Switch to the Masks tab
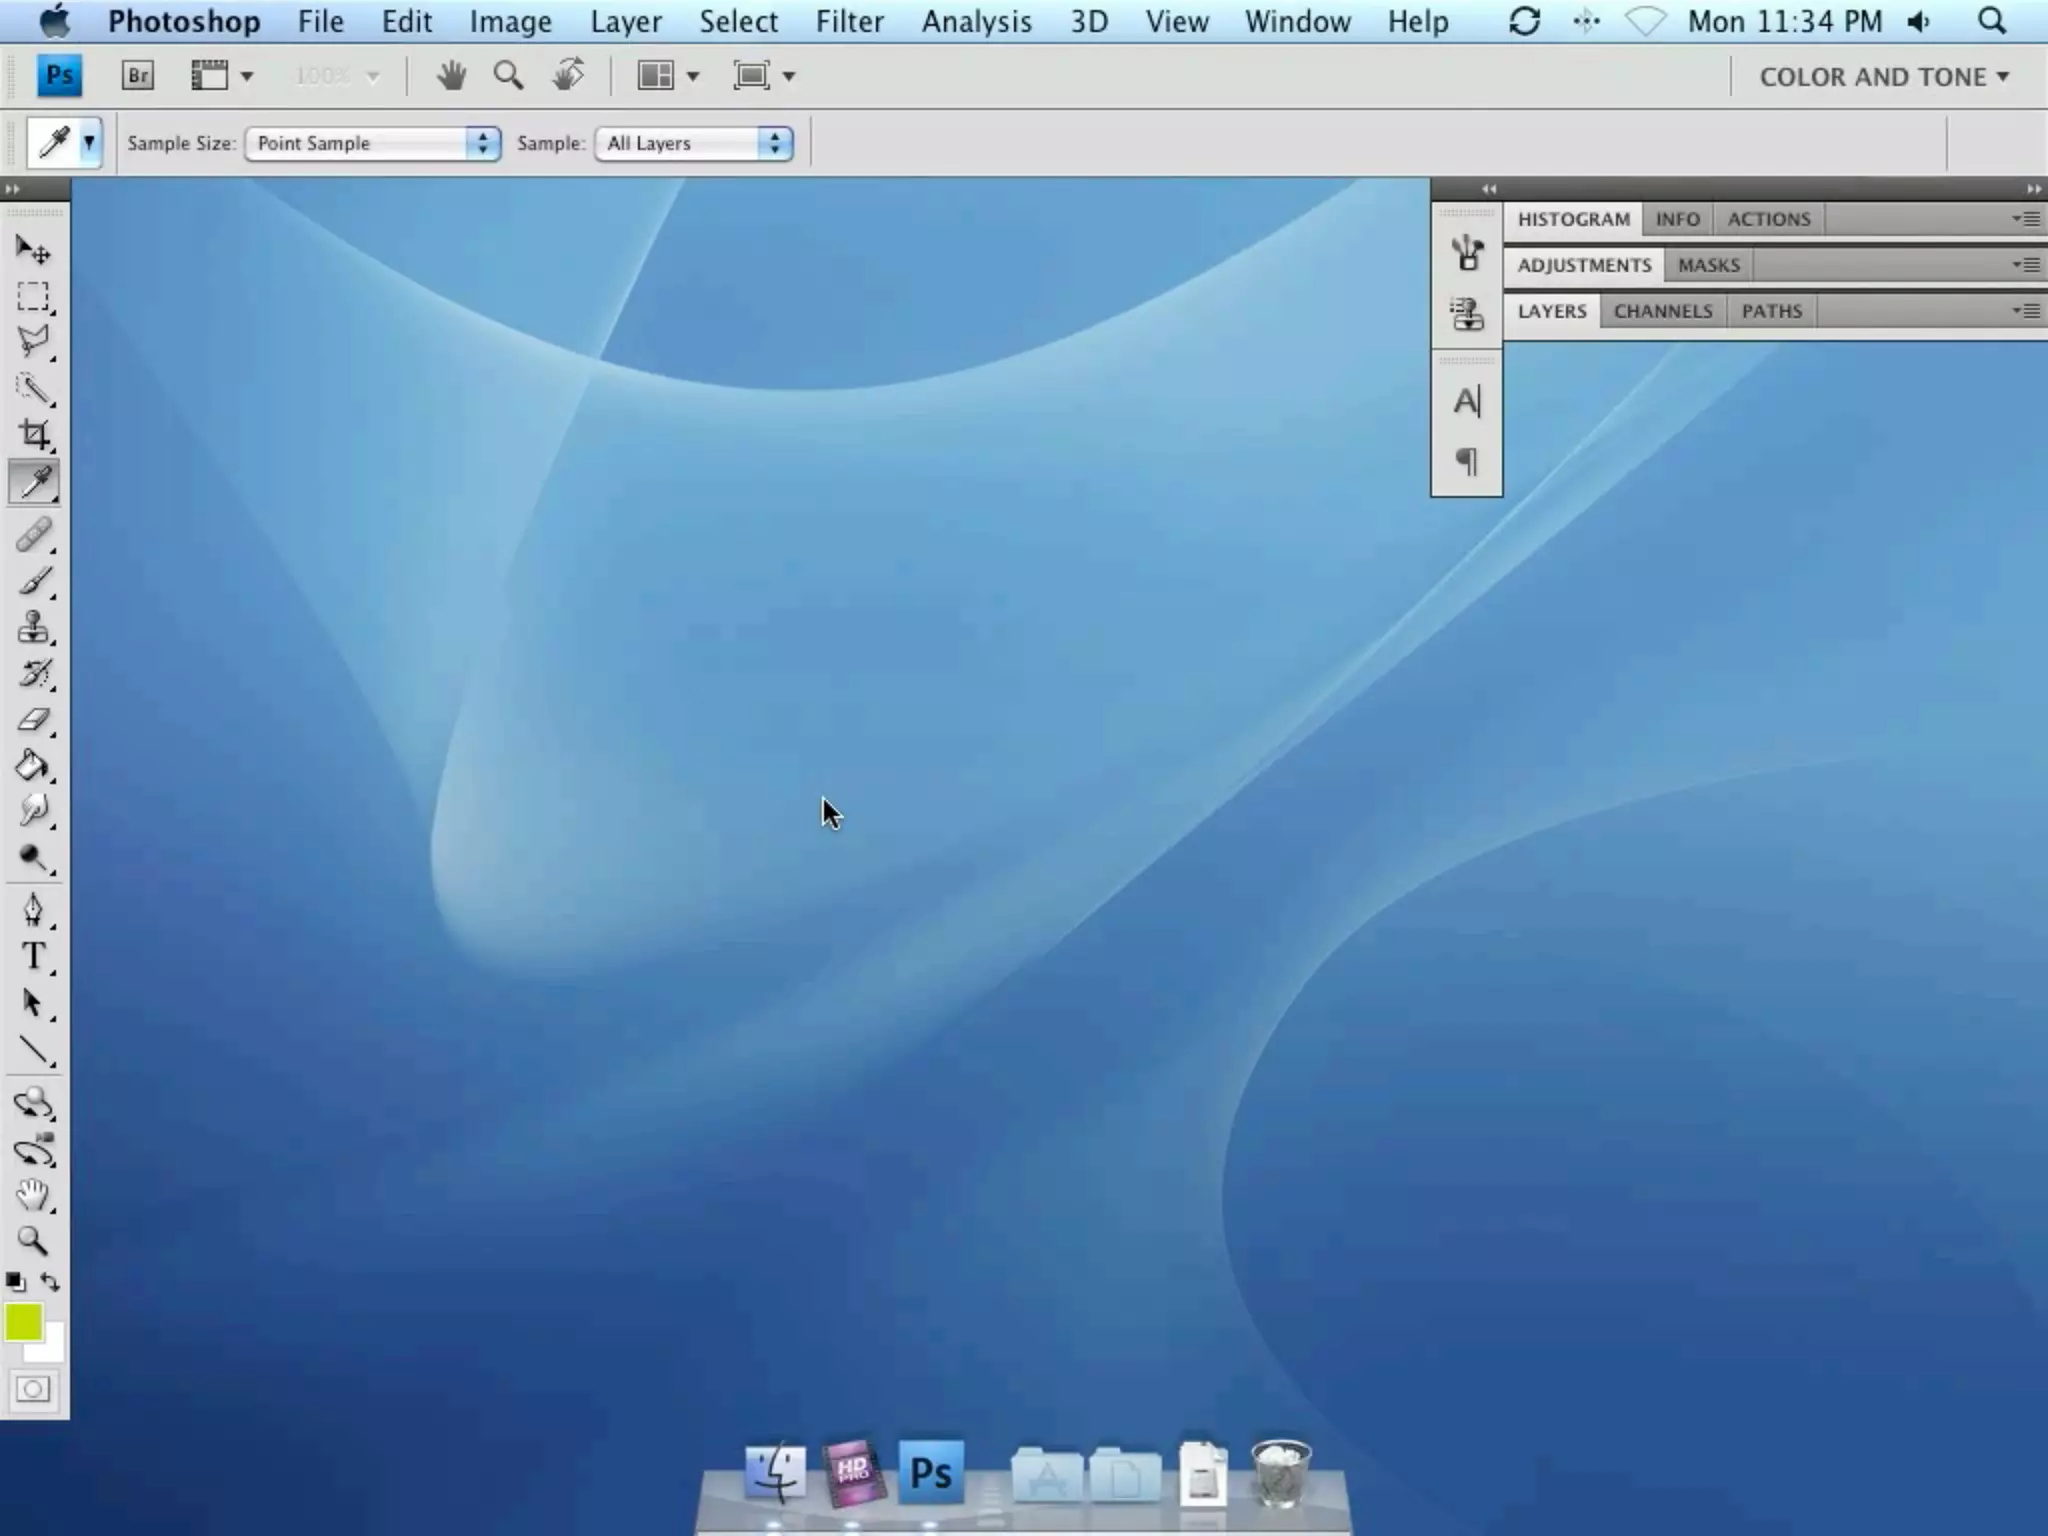 tap(1708, 265)
